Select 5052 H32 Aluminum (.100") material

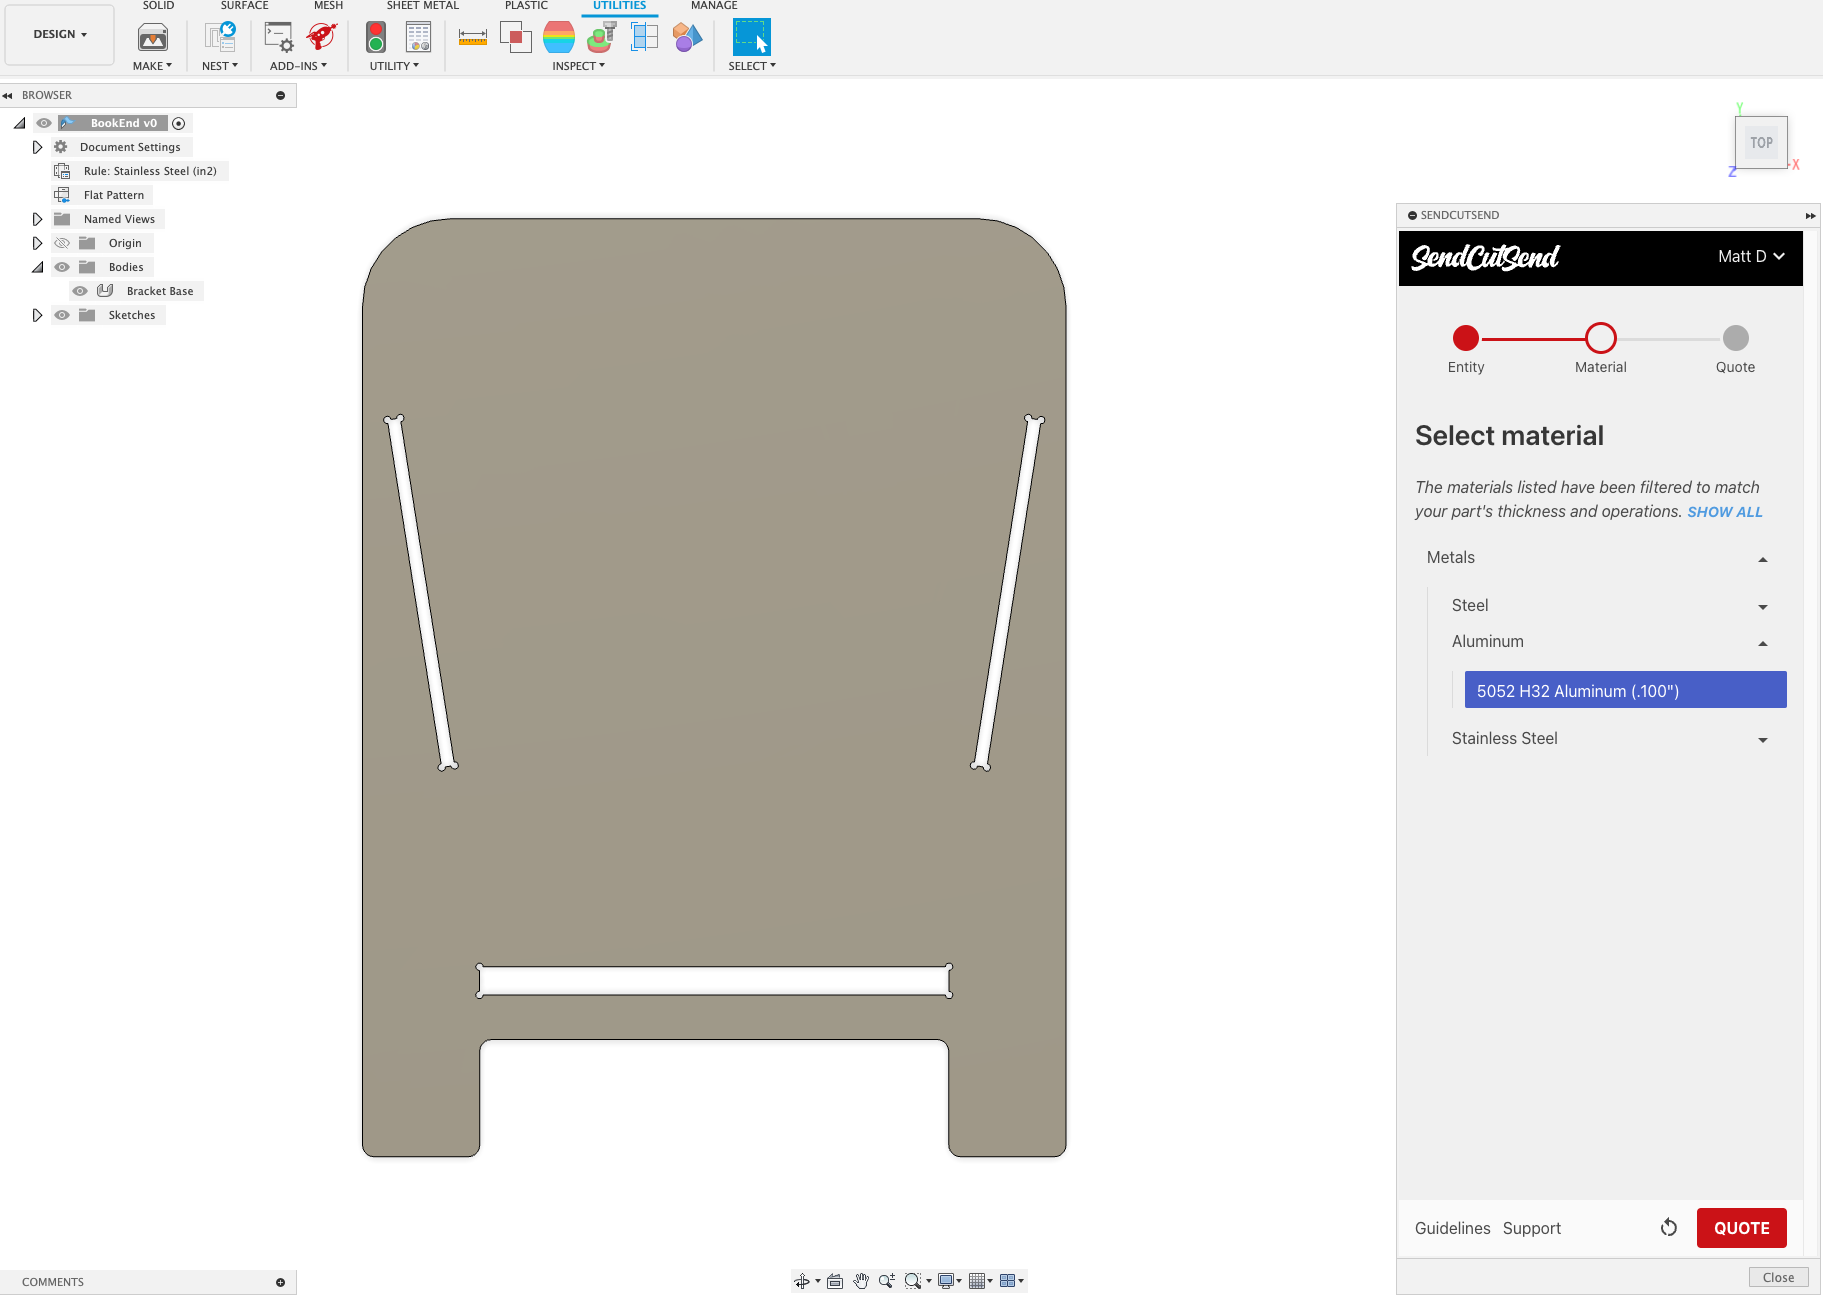coord(1625,690)
